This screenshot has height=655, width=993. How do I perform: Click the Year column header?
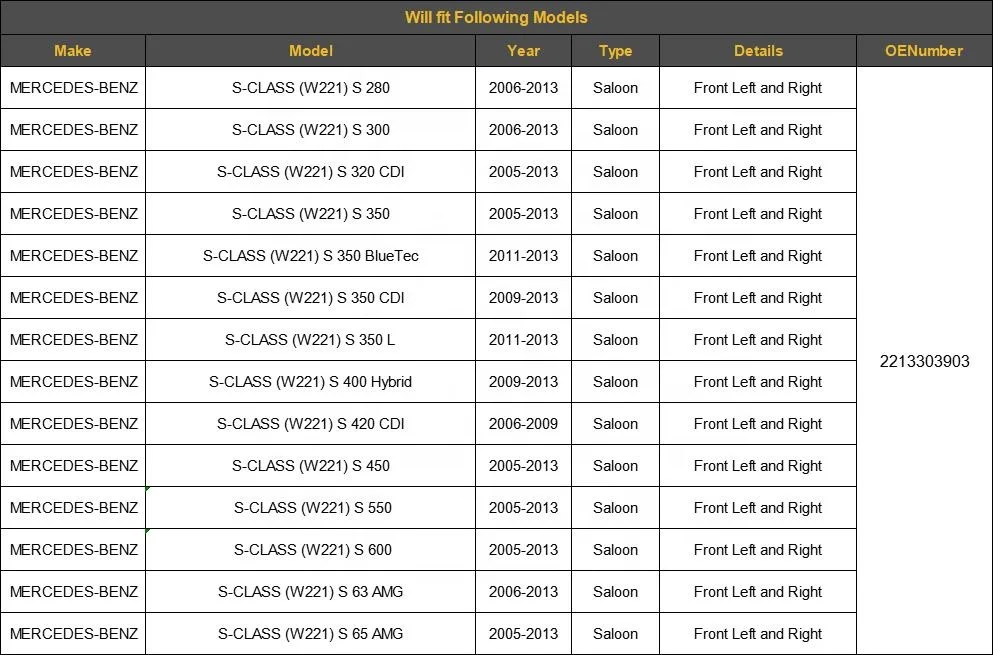click(x=523, y=51)
